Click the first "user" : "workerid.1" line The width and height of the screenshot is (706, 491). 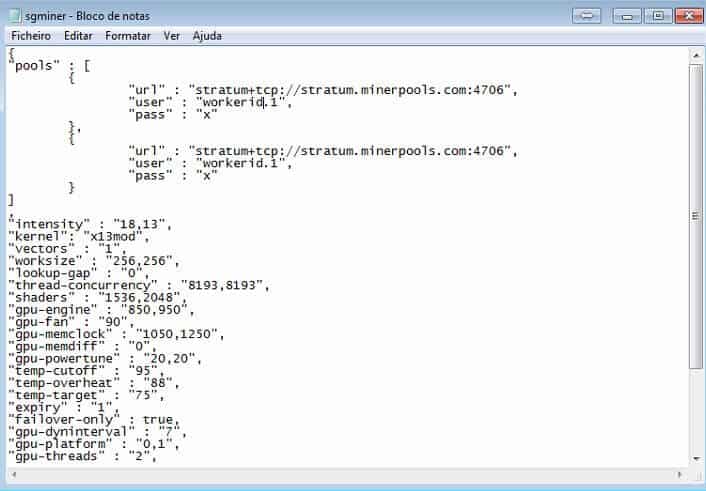pyautogui.click(x=210, y=102)
